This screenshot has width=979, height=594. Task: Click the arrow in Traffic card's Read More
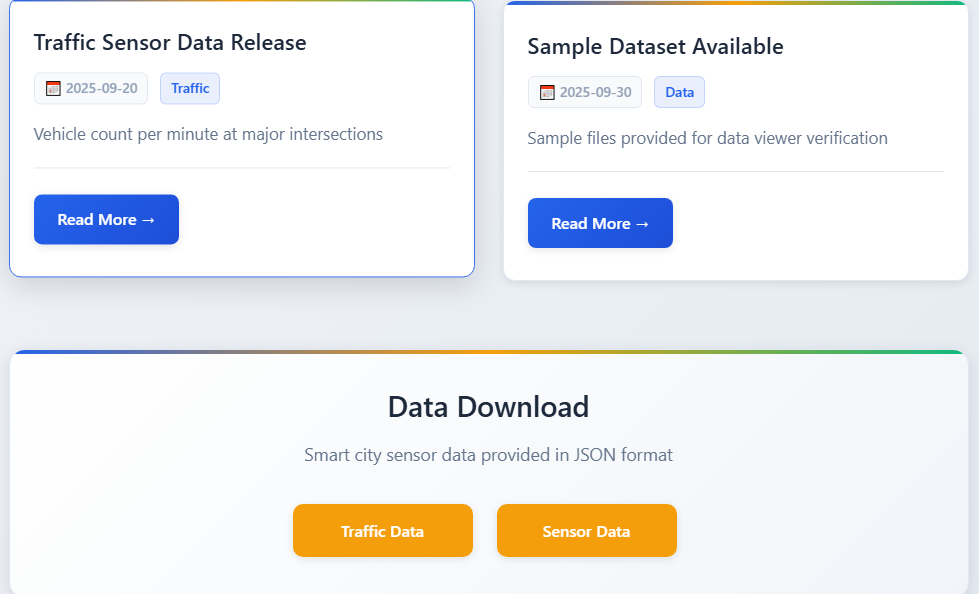148,220
